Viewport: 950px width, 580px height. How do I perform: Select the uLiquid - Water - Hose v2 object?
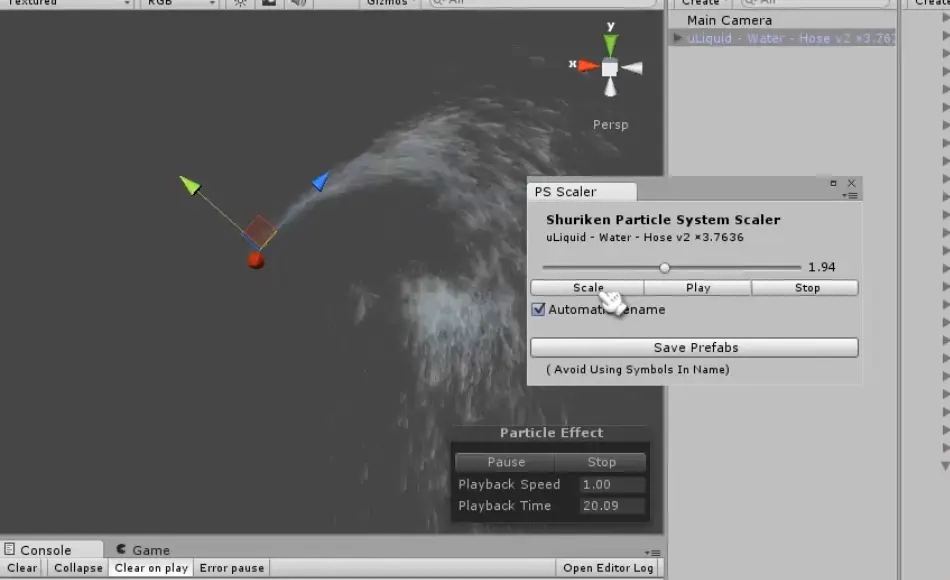[789, 39]
